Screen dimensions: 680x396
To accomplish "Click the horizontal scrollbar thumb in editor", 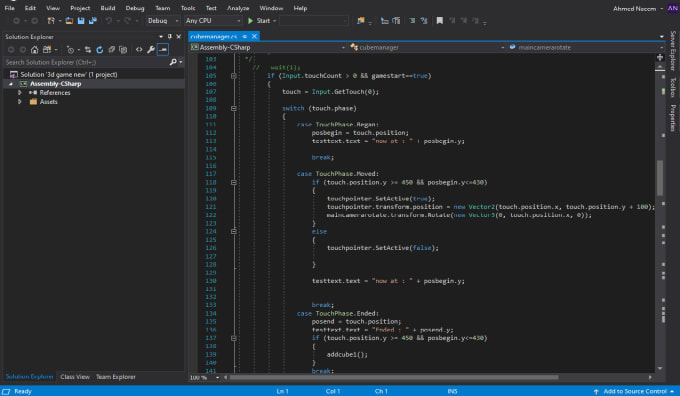I will [x=394, y=377].
